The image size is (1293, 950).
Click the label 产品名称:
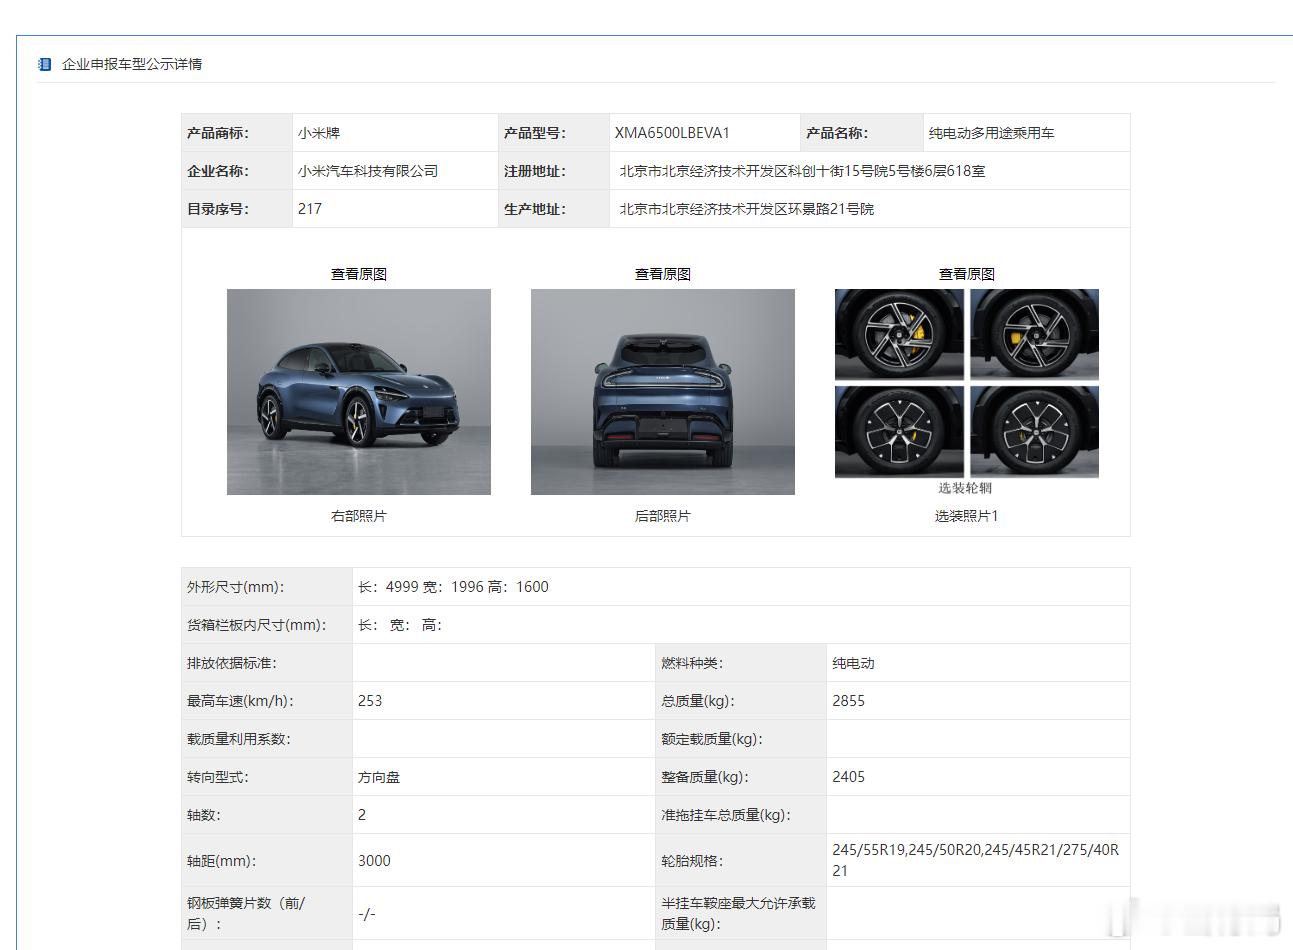(837, 133)
